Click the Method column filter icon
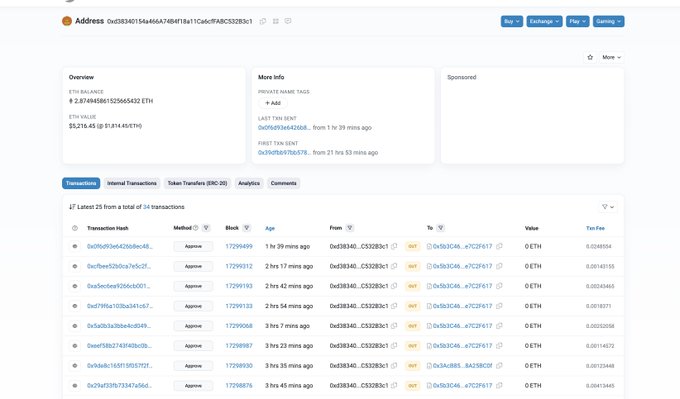Screen dimensions: 680x399 [206, 228]
